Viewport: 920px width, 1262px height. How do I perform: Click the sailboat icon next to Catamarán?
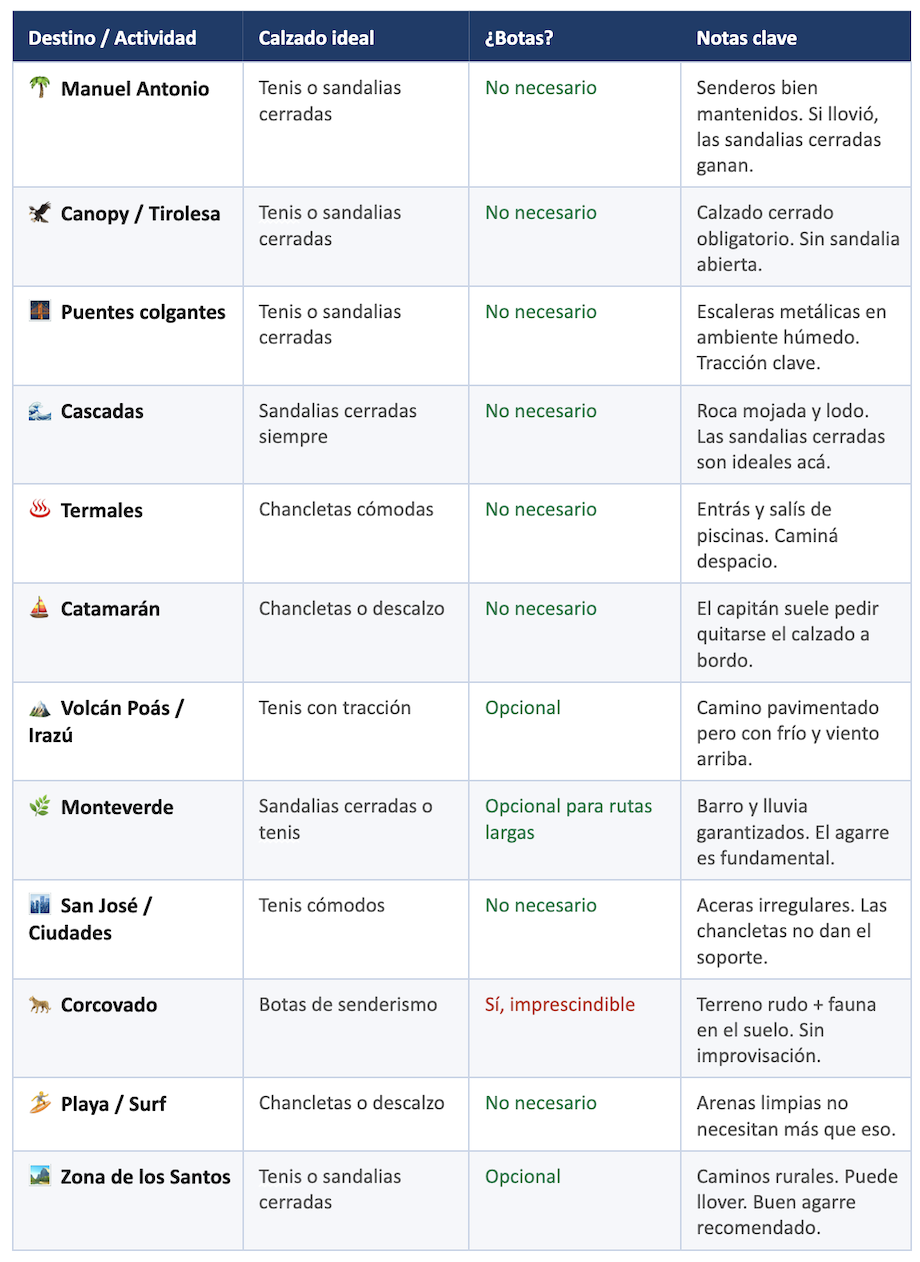point(39,608)
